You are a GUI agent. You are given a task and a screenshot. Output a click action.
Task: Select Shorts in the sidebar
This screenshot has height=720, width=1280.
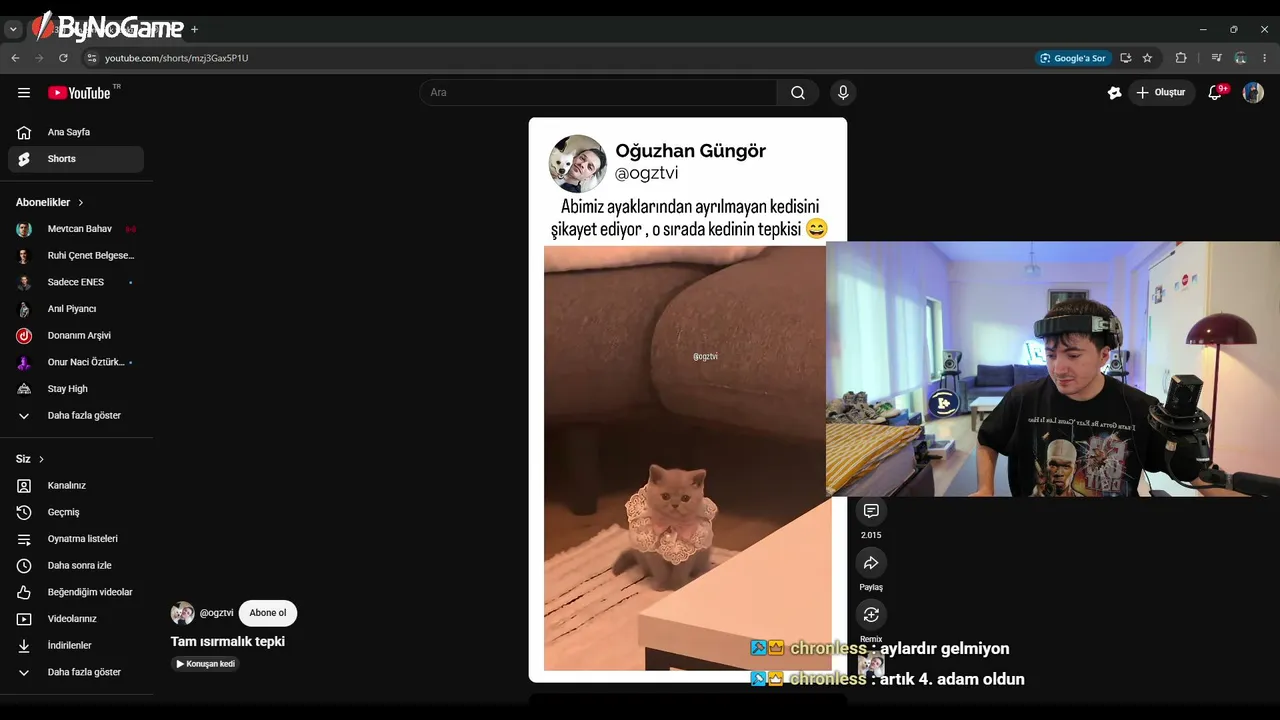coord(76,159)
